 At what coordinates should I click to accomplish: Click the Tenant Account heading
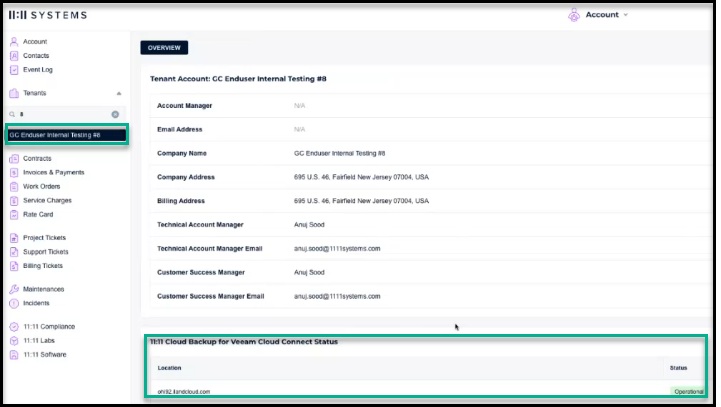pos(238,79)
